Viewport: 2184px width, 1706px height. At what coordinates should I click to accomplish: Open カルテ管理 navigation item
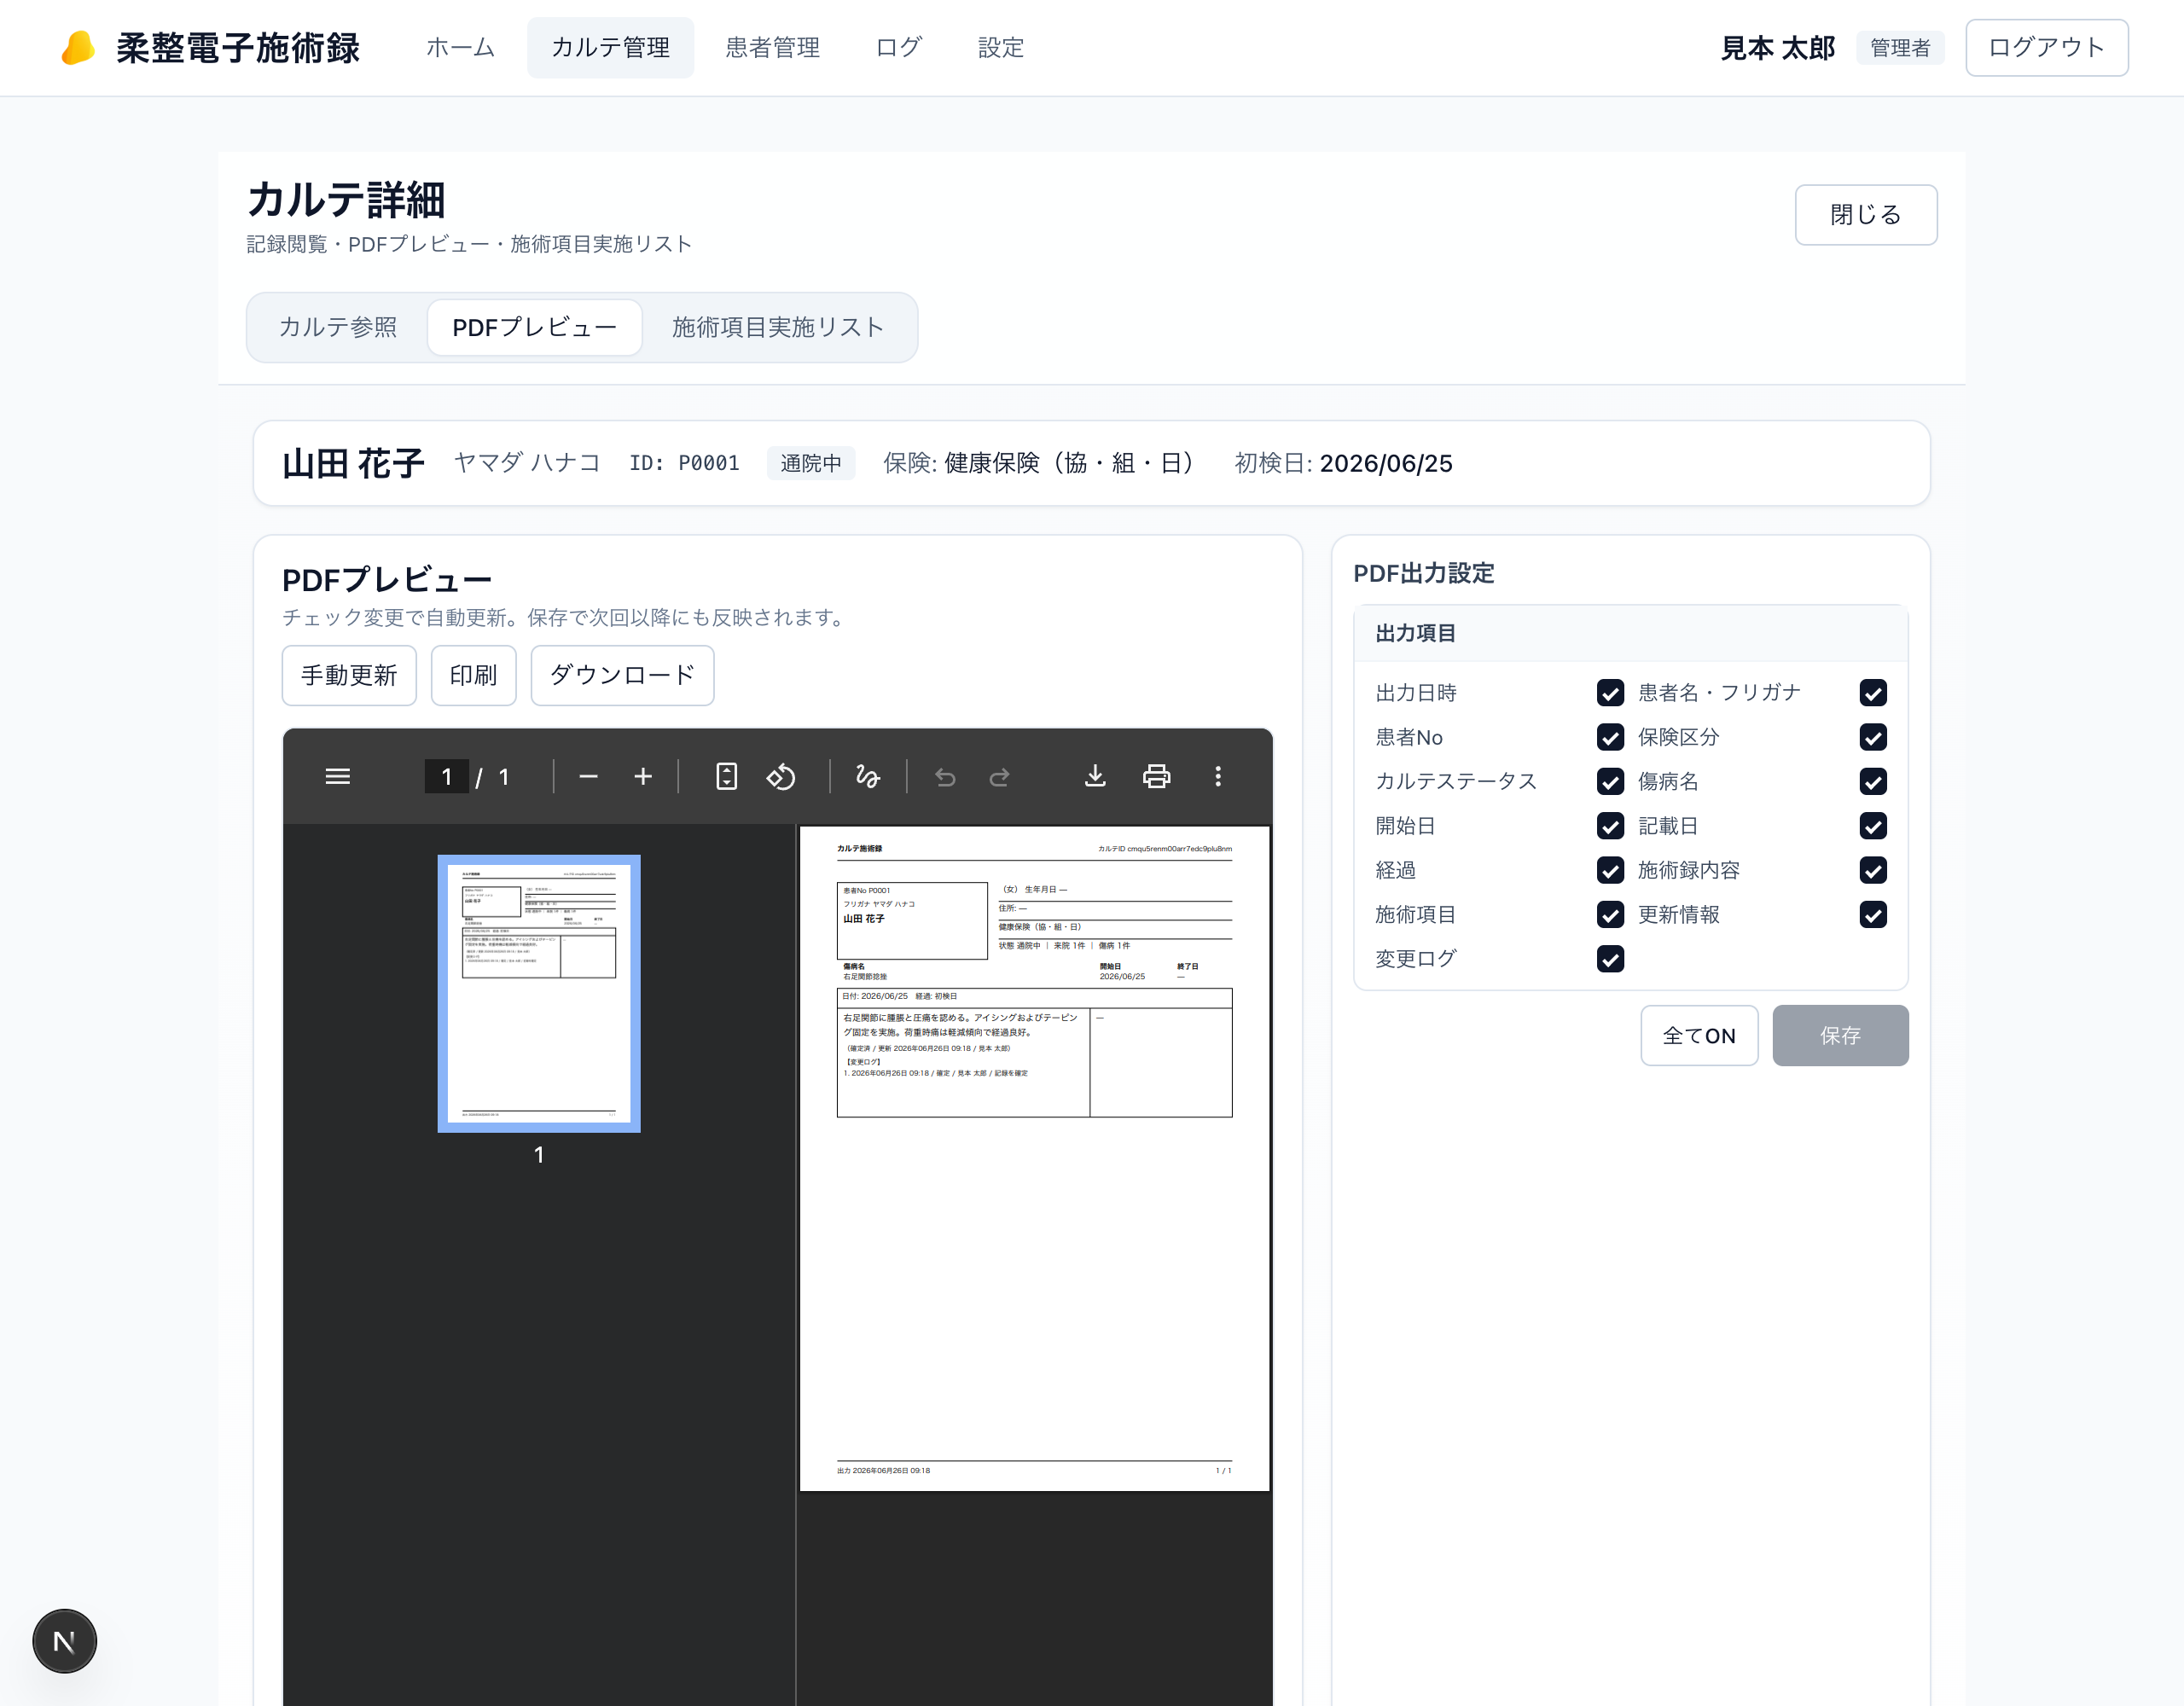pyautogui.click(x=610, y=47)
